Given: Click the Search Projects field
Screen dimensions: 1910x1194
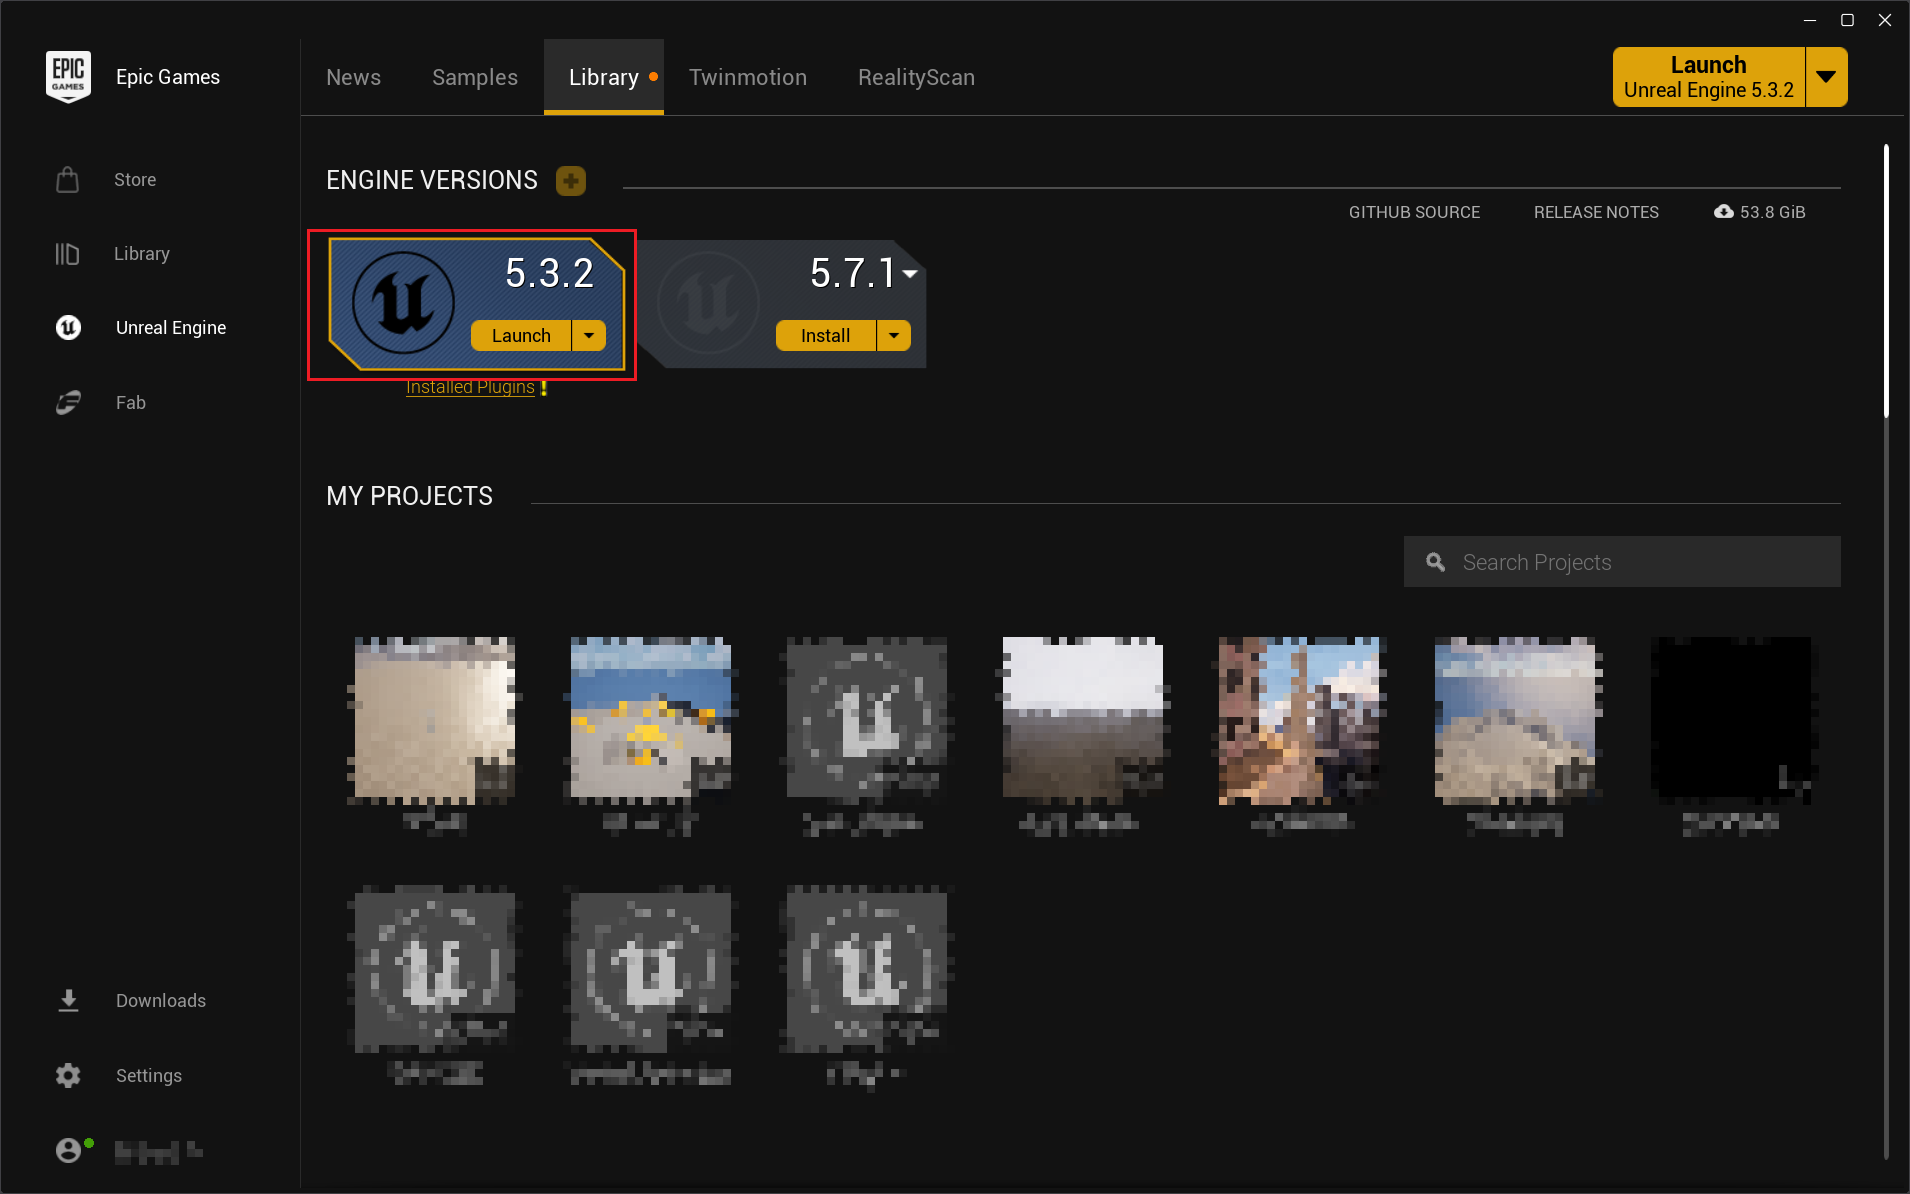Looking at the screenshot, I should (x=1640, y=562).
